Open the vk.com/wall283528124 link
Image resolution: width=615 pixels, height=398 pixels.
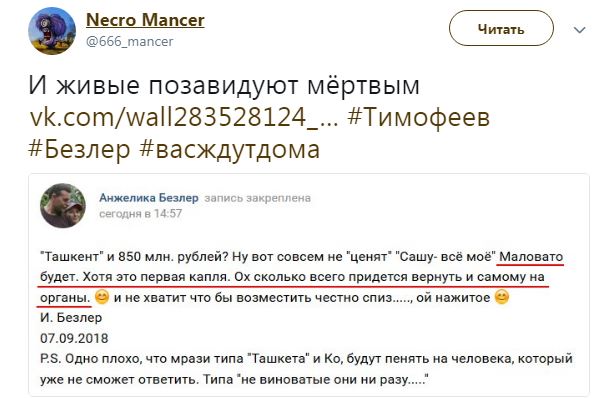tap(184, 117)
